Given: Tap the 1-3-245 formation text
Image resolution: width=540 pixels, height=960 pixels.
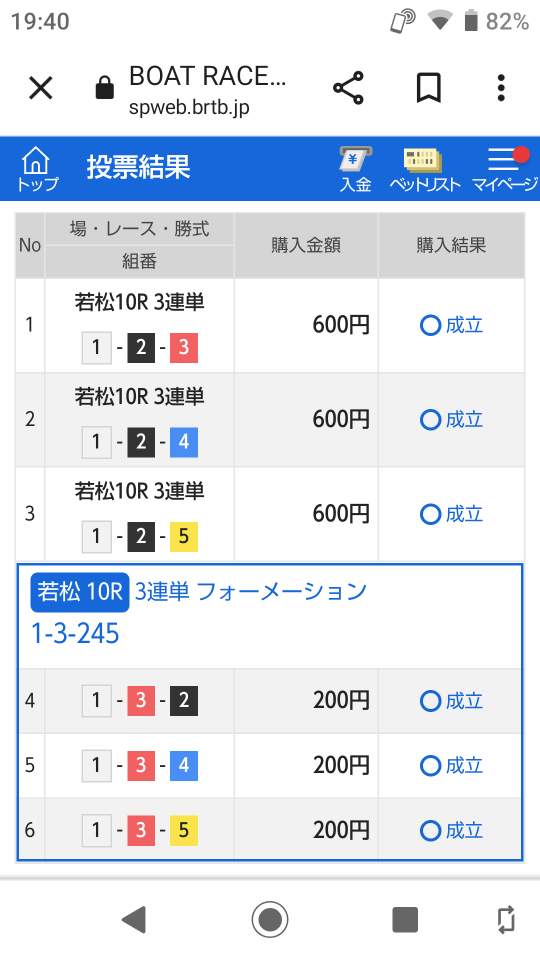Looking at the screenshot, I should pyautogui.click(x=75, y=634).
